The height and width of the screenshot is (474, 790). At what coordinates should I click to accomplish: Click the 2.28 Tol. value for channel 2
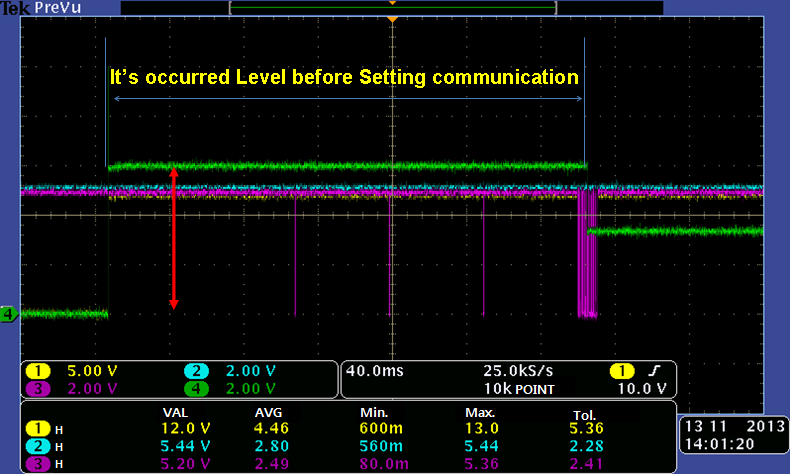click(586, 446)
